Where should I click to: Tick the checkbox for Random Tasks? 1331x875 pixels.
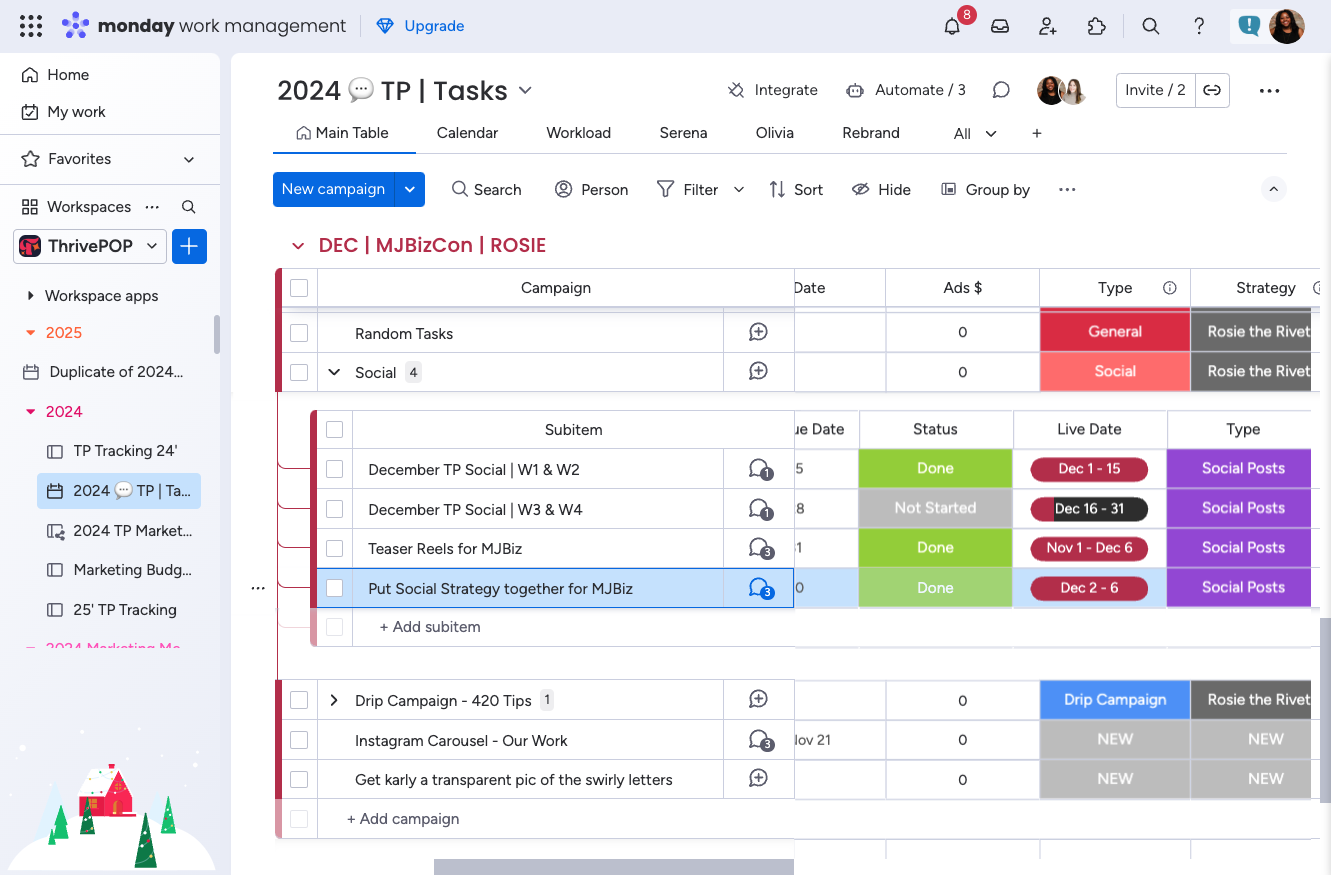(x=299, y=333)
